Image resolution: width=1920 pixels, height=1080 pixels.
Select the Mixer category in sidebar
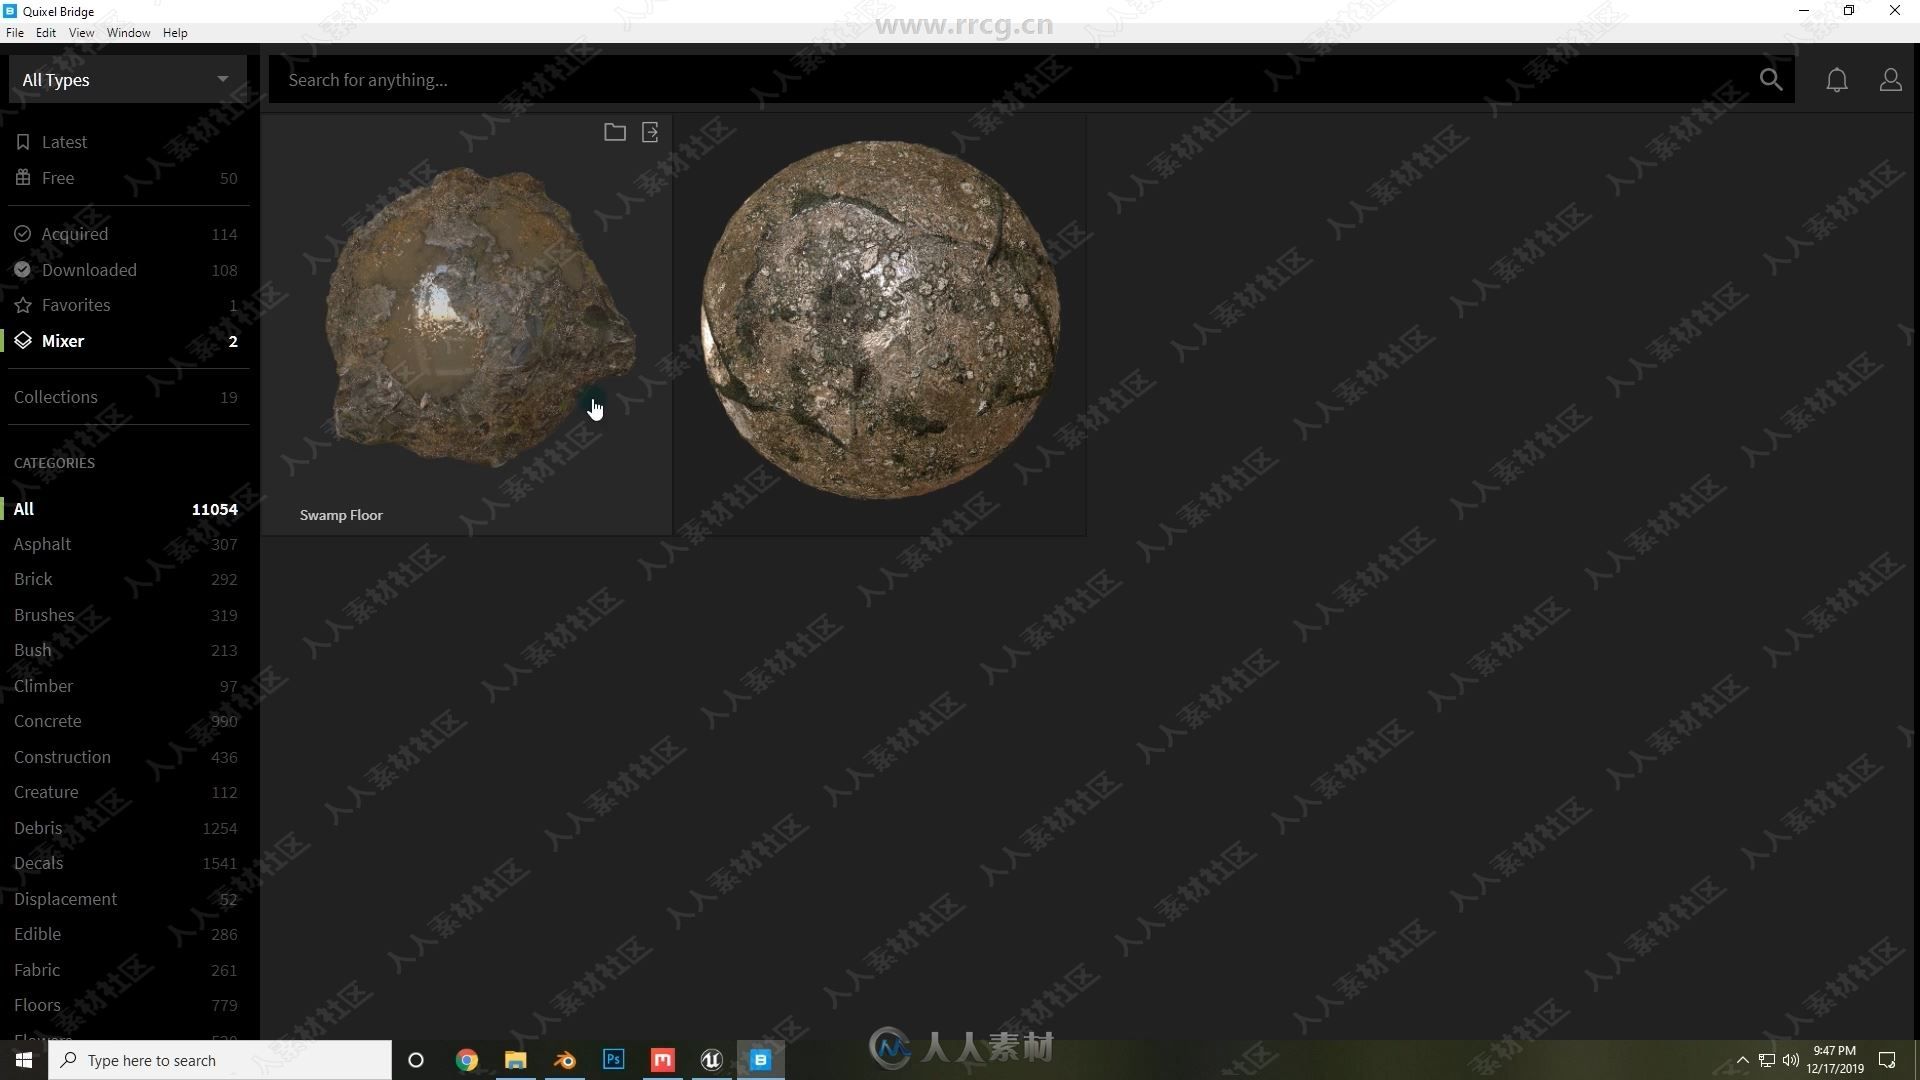tap(63, 340)
